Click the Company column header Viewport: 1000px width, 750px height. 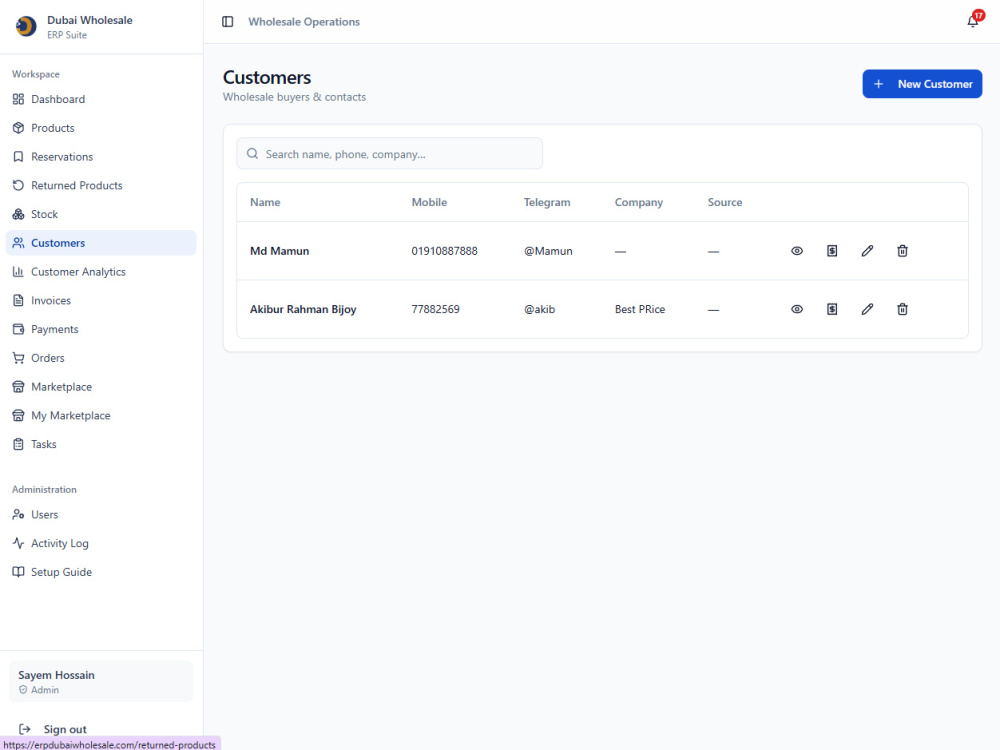point(639,202)
